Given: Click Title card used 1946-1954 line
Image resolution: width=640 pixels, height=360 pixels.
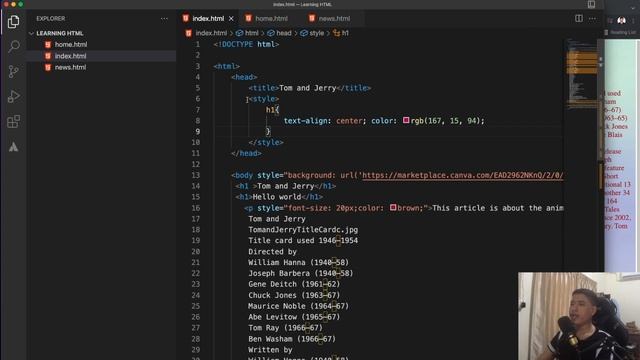Looking at the screenshot, I should point(303,240).
